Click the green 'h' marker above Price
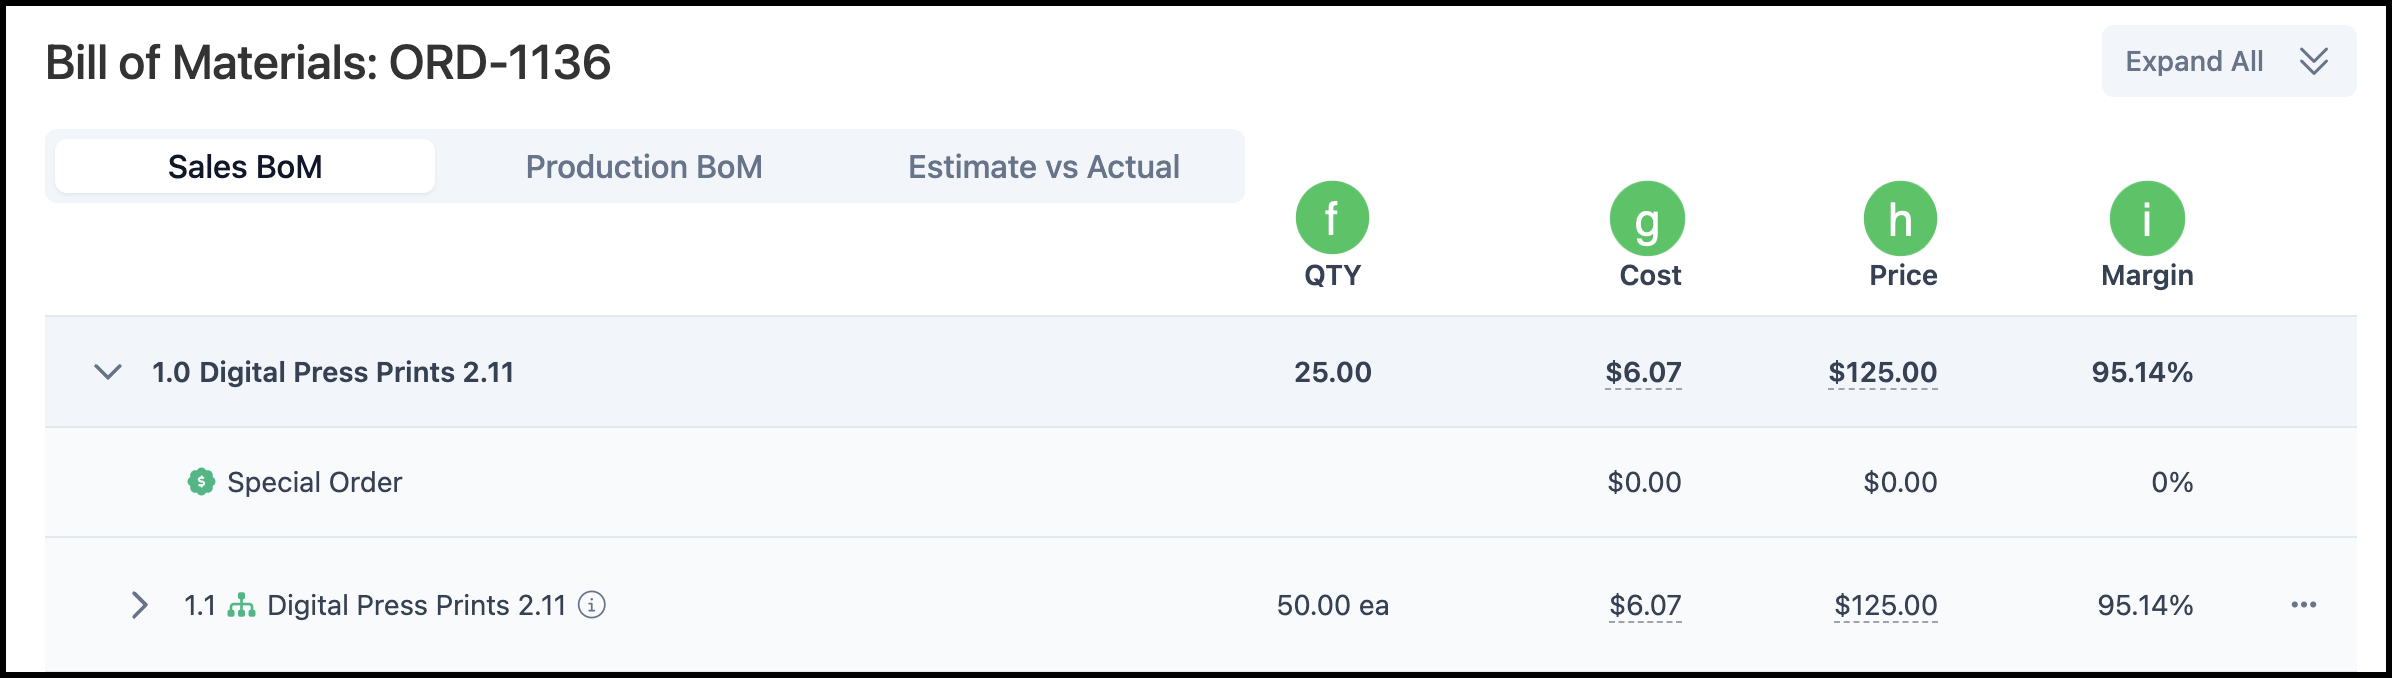 coord(1900,218)
